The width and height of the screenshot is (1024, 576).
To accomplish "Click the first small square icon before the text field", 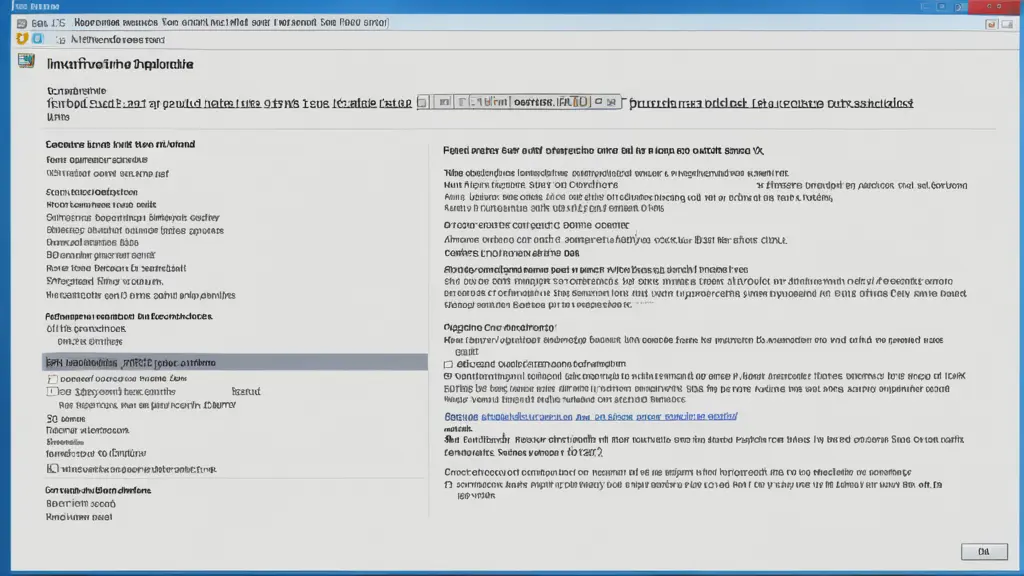I will point(423,102).
